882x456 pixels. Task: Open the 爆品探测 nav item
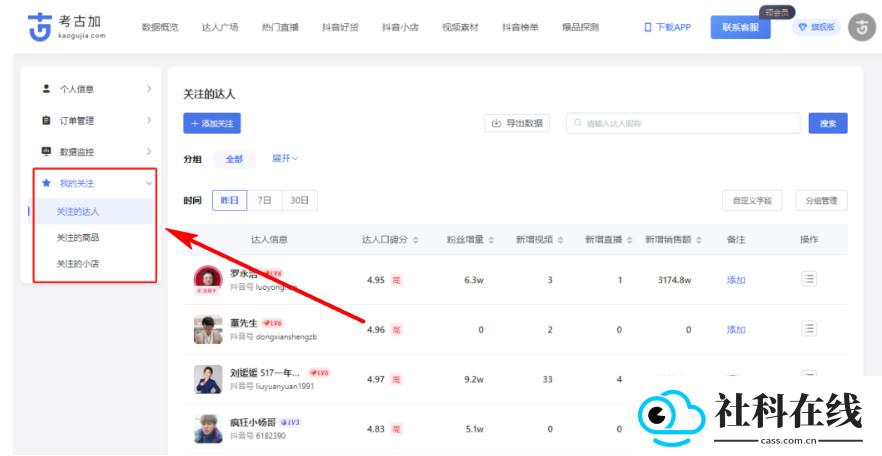pos(580,27)
